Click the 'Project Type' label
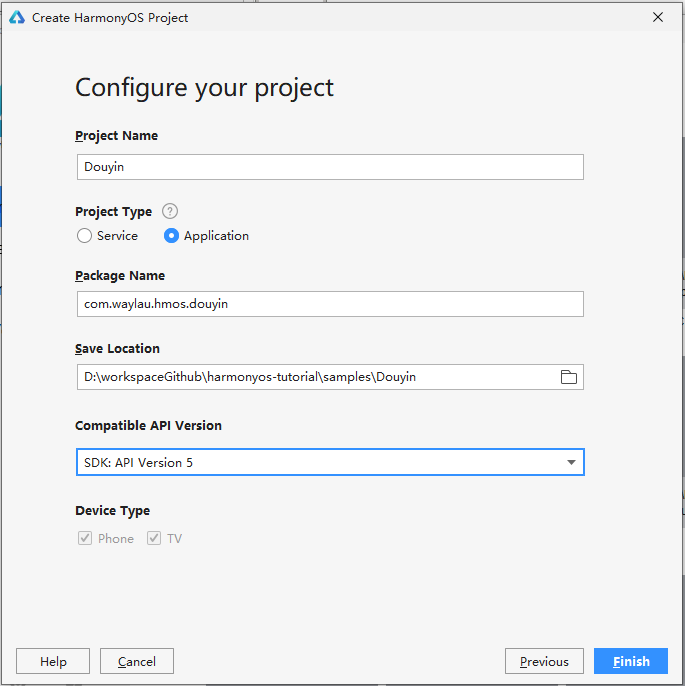Screen dimensions: 685x686 point(114,212)
